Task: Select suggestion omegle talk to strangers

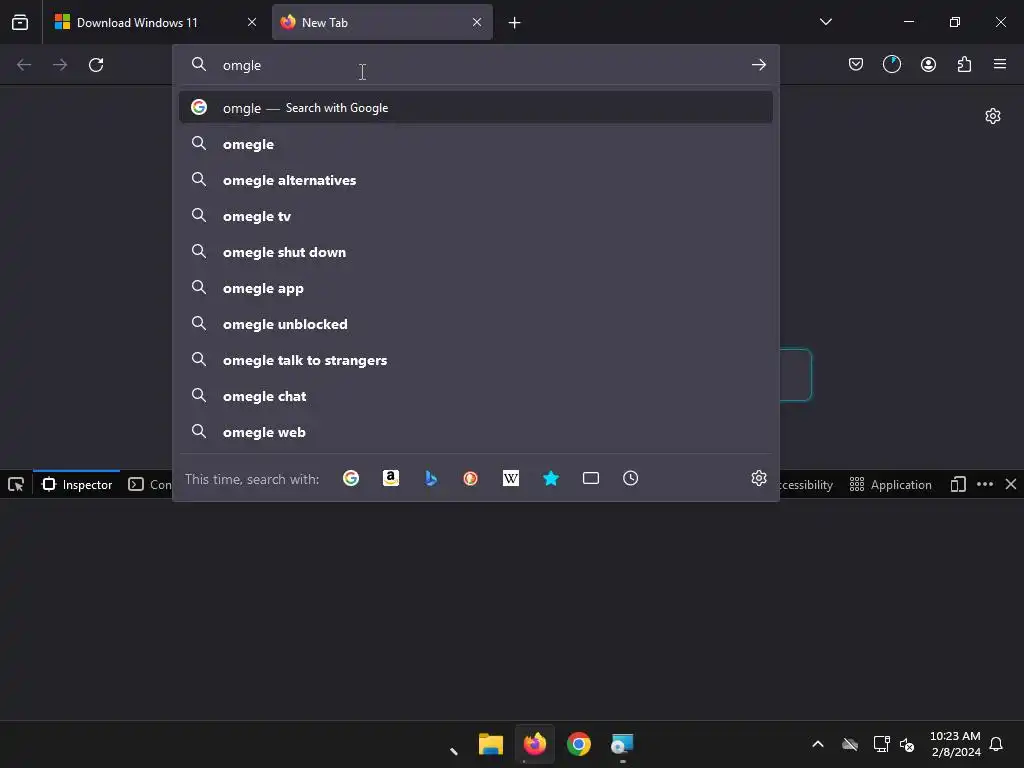Action: pyautogui.click(x=476, y=360)
